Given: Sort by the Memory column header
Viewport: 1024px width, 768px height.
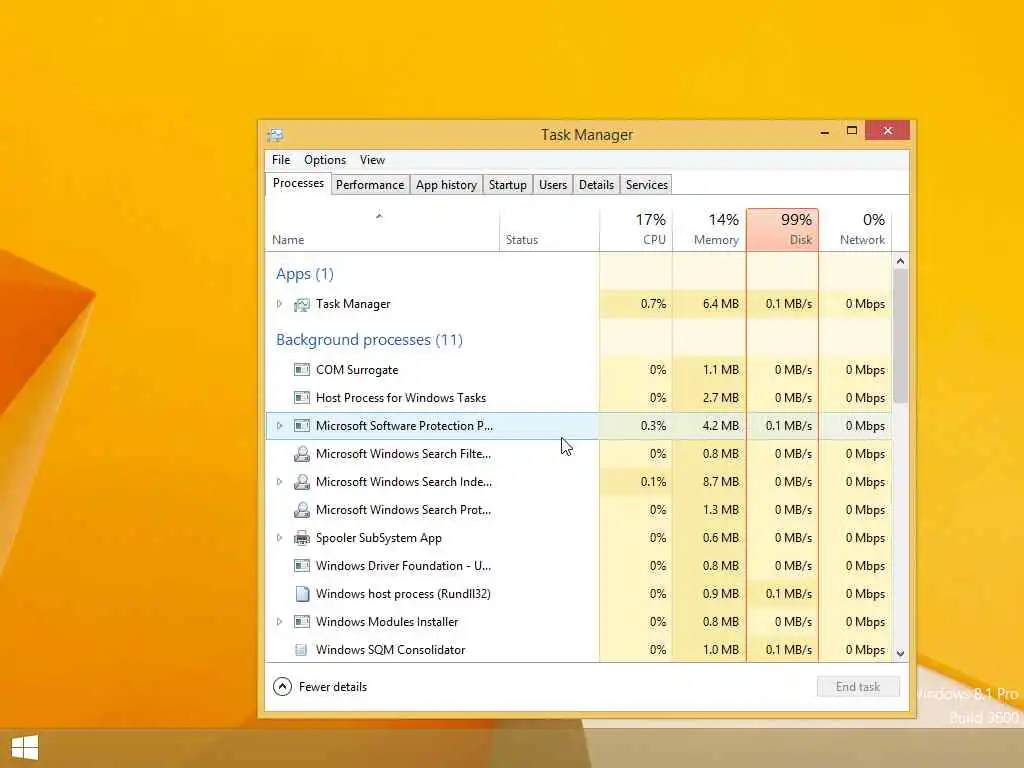Looking at the screenshot, I should pos(709,230).
